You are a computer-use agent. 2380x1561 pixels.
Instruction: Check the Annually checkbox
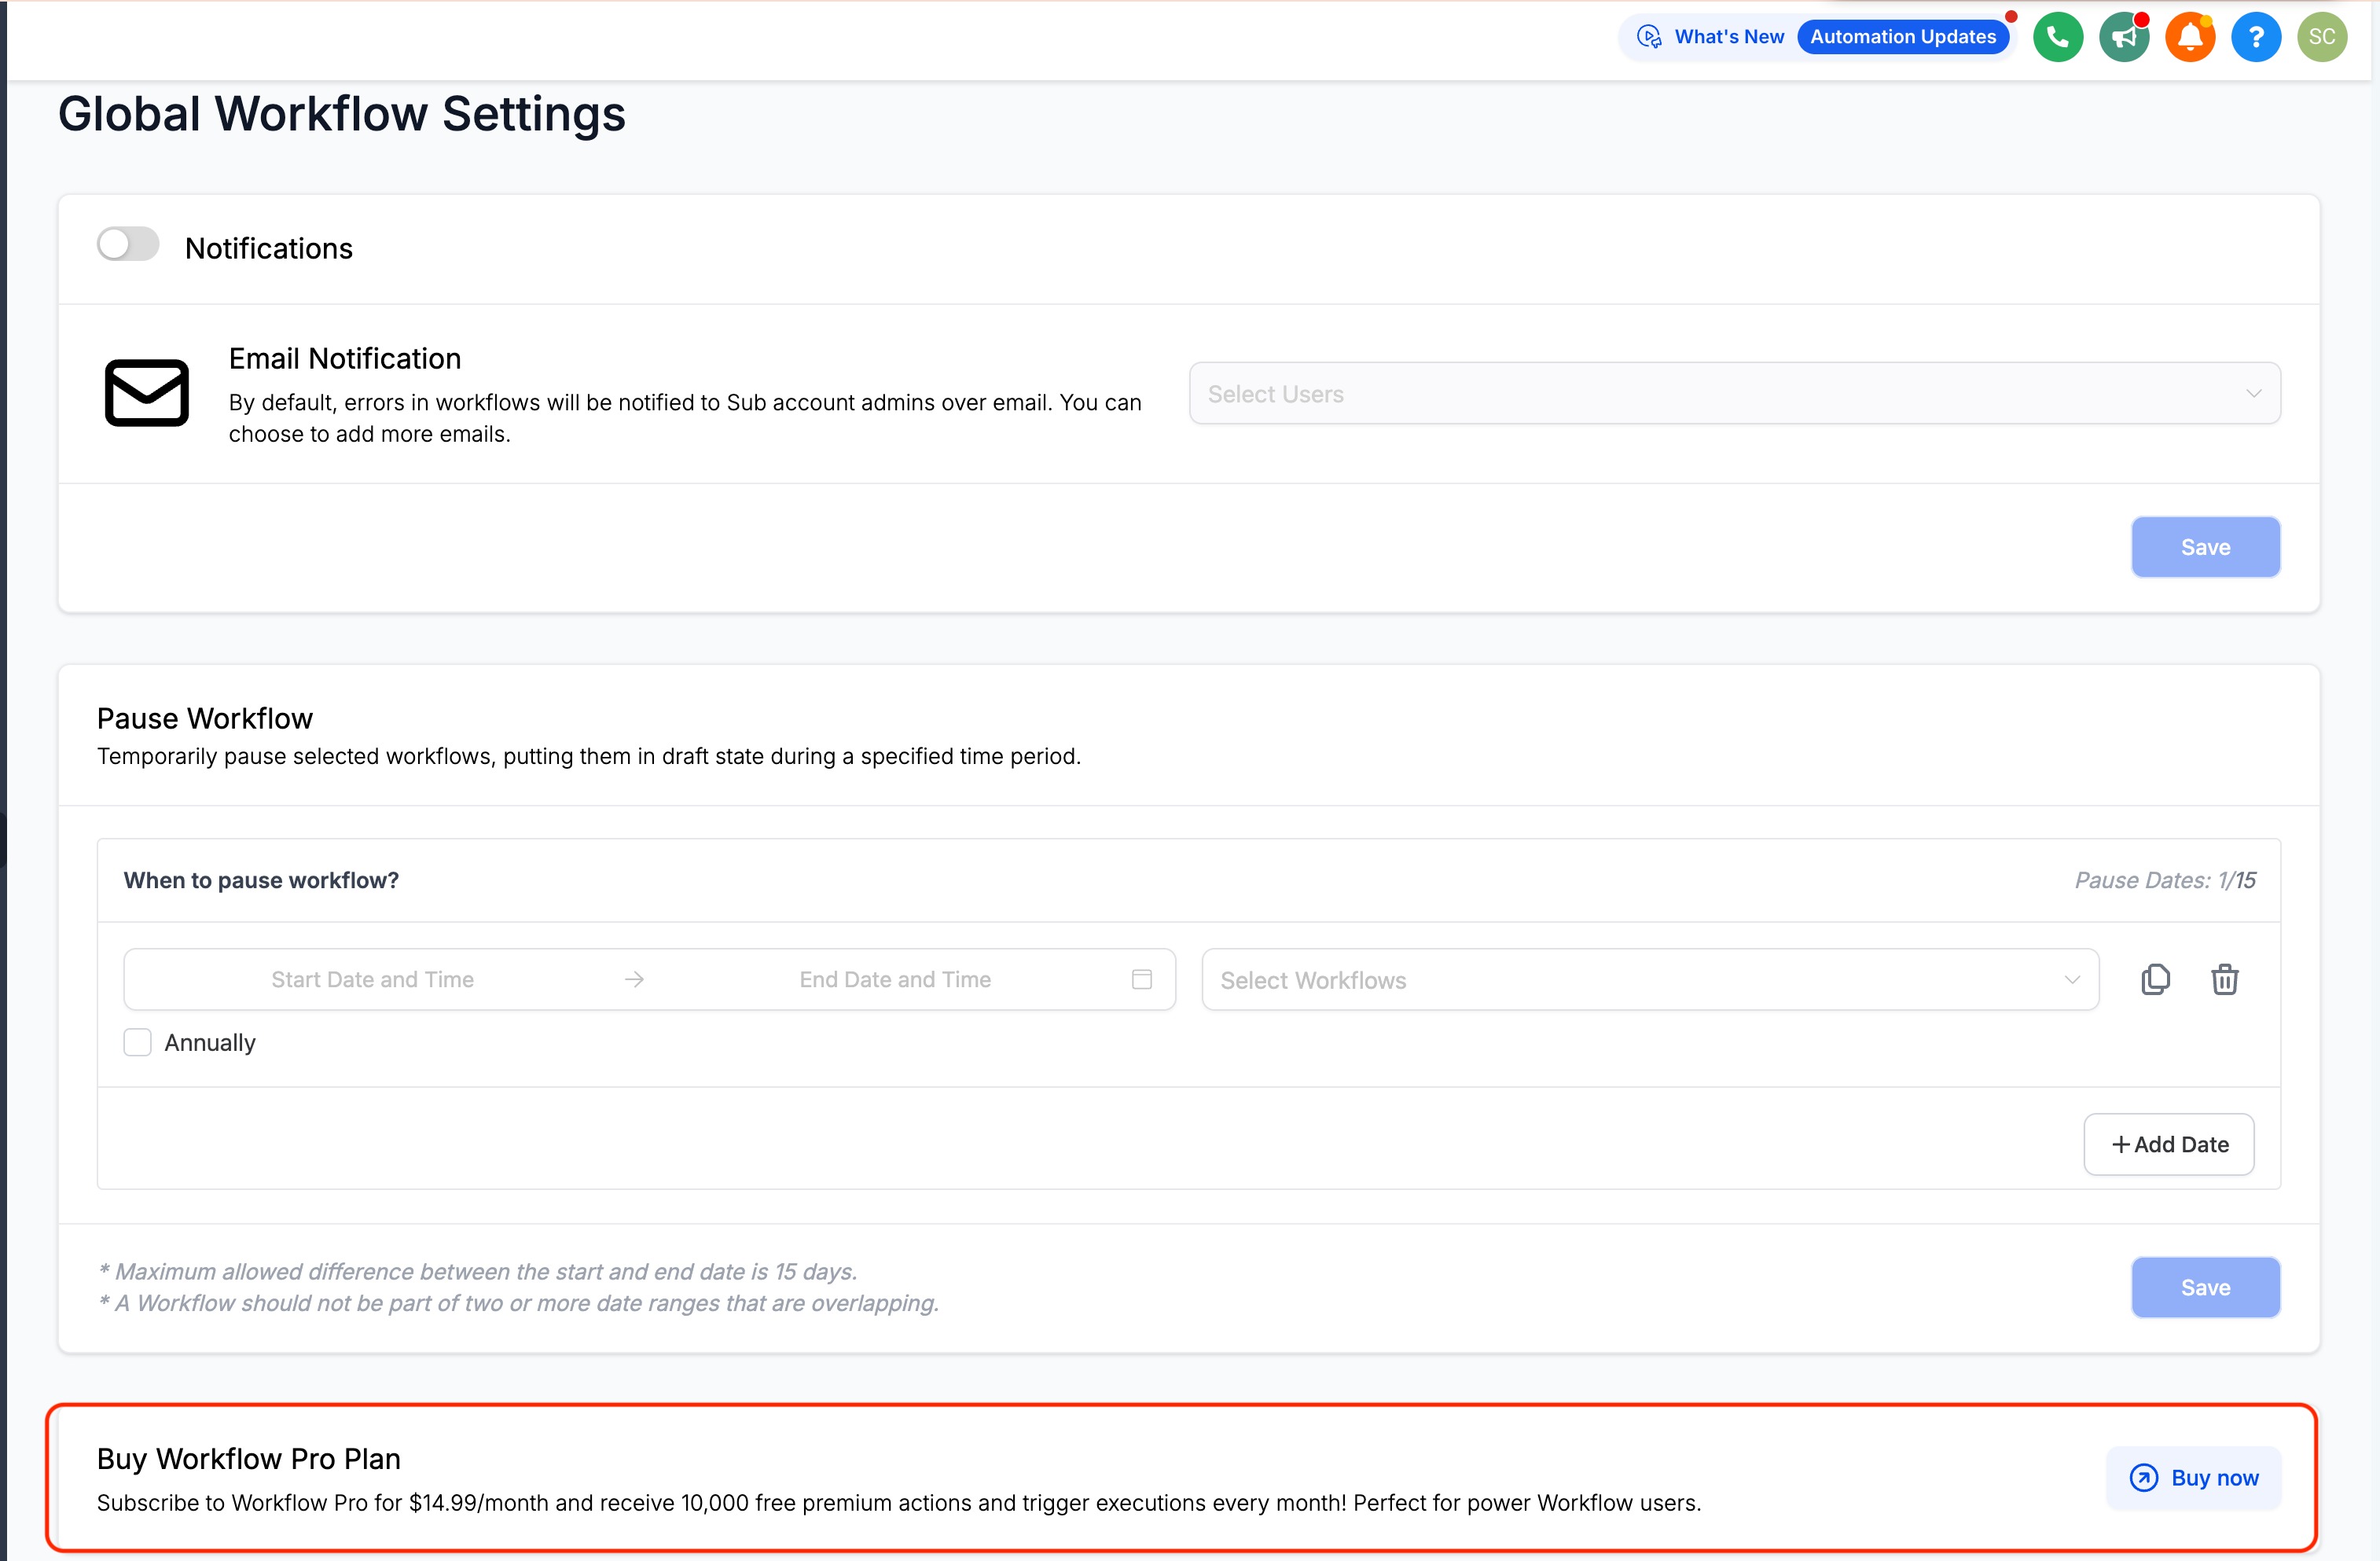[x=138, y=1042]
